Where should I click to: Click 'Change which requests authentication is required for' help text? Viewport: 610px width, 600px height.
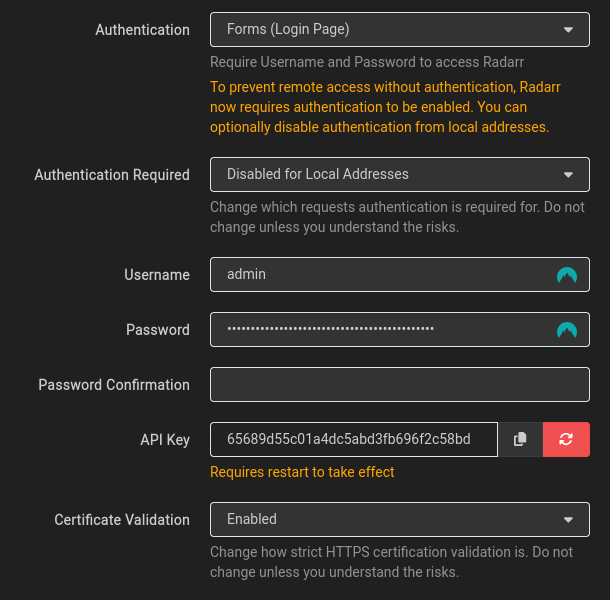coord(397,217)
